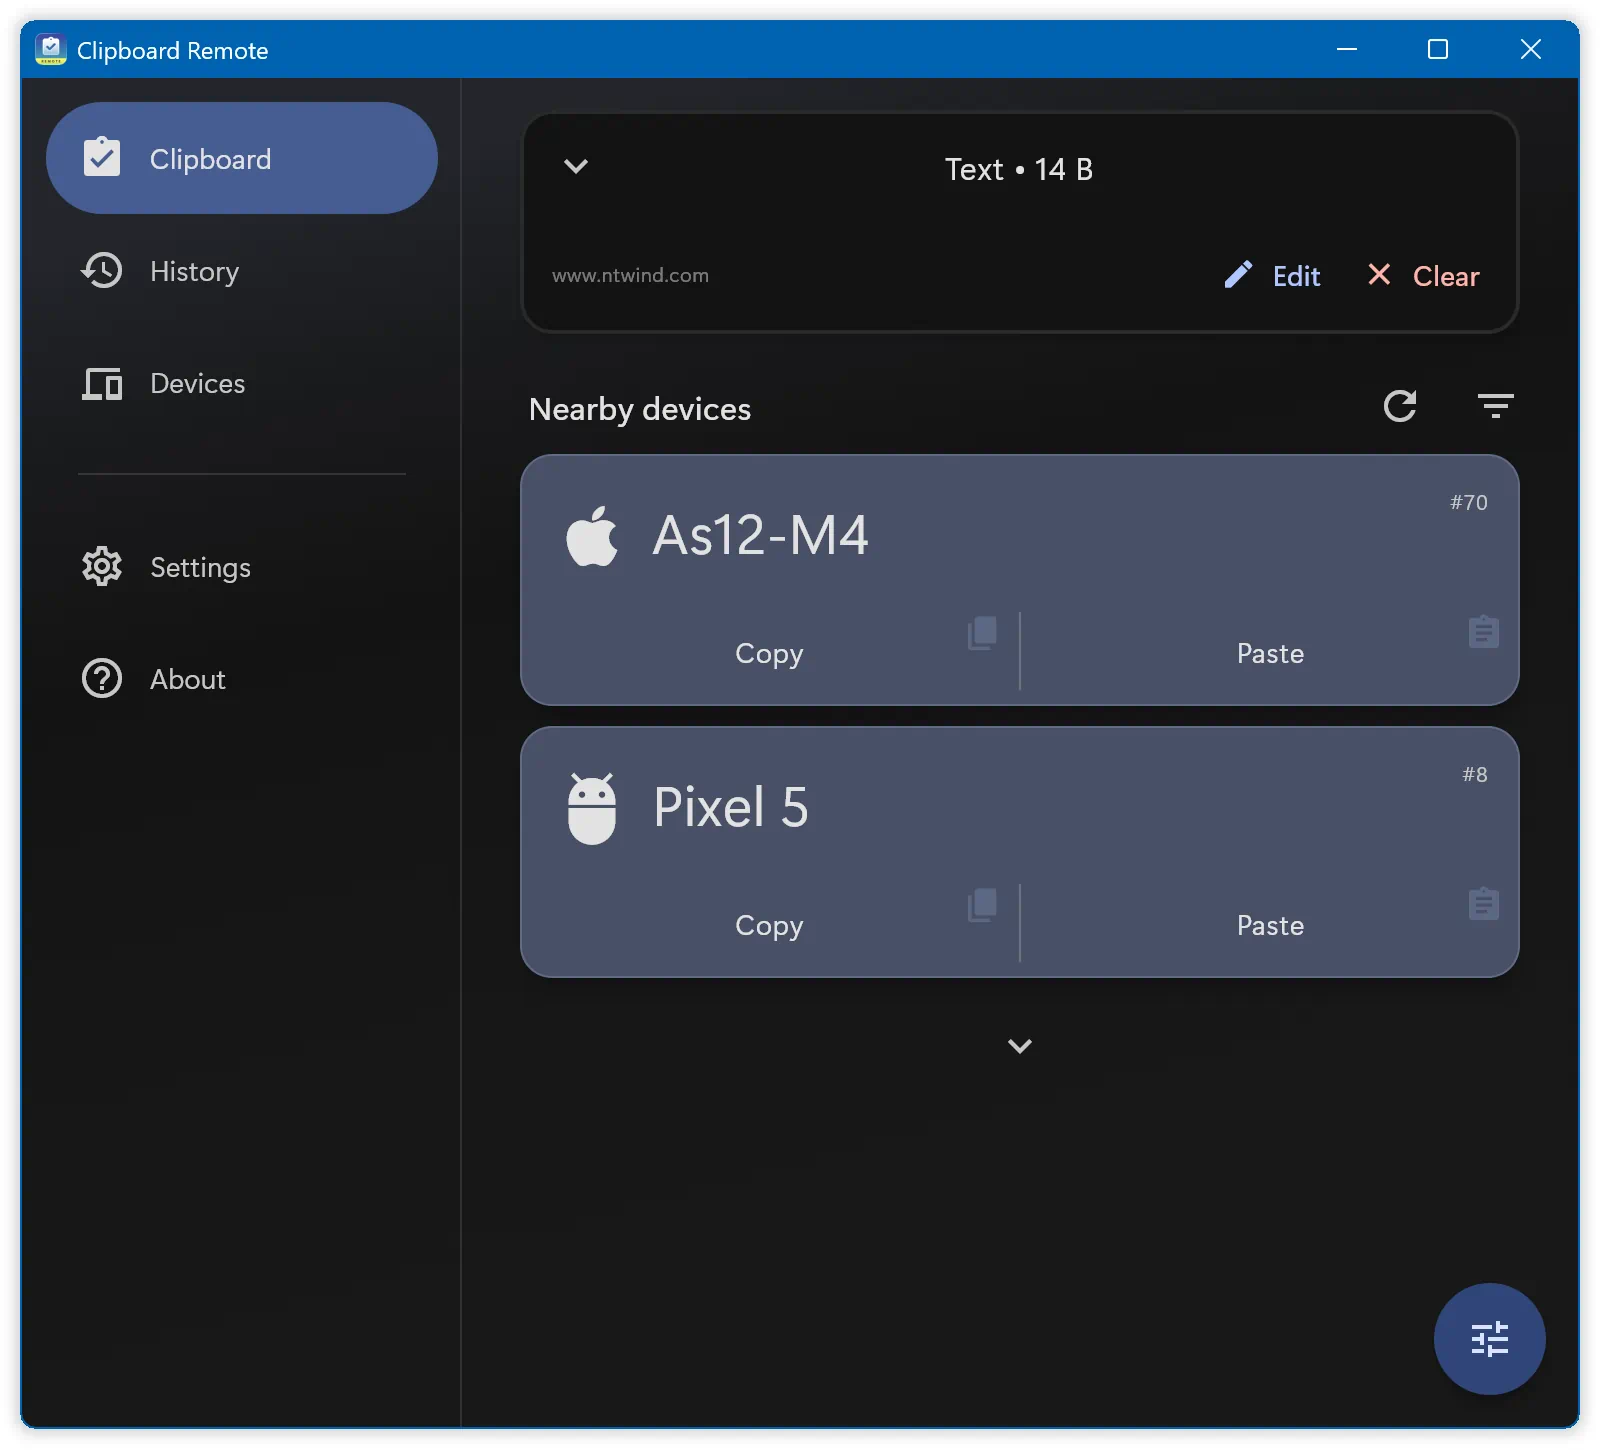Select the Pixel 5 device name
Image resolution: width=1600 pixels, height=1450 pixels.
pos(731,807)
